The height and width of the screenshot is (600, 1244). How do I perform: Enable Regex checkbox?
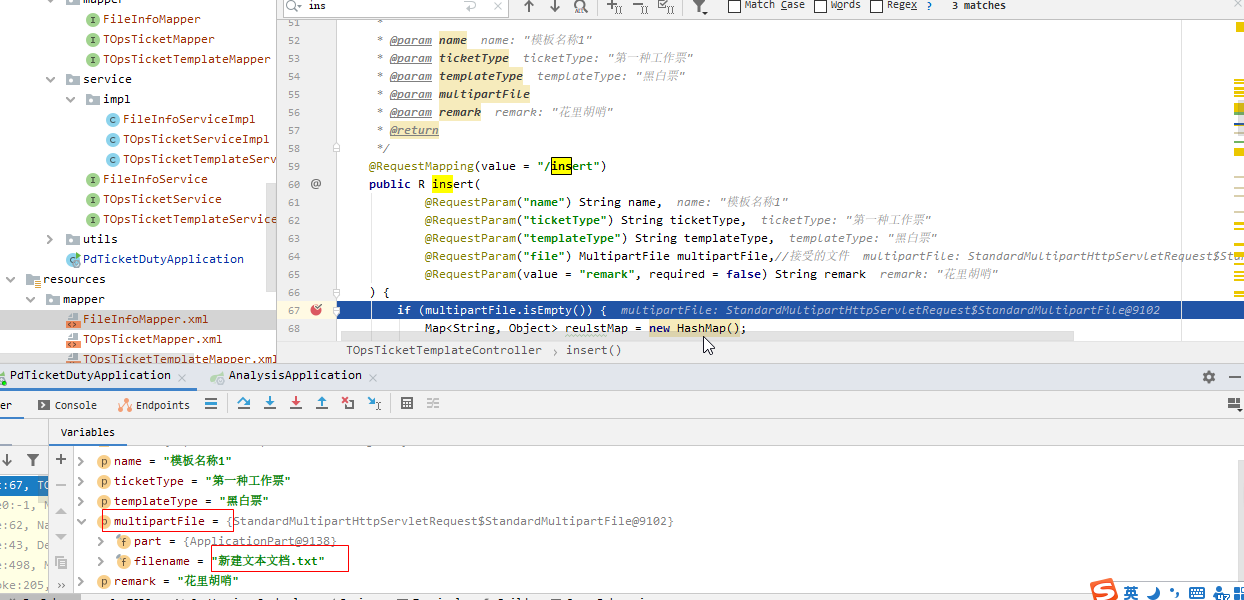877,6
